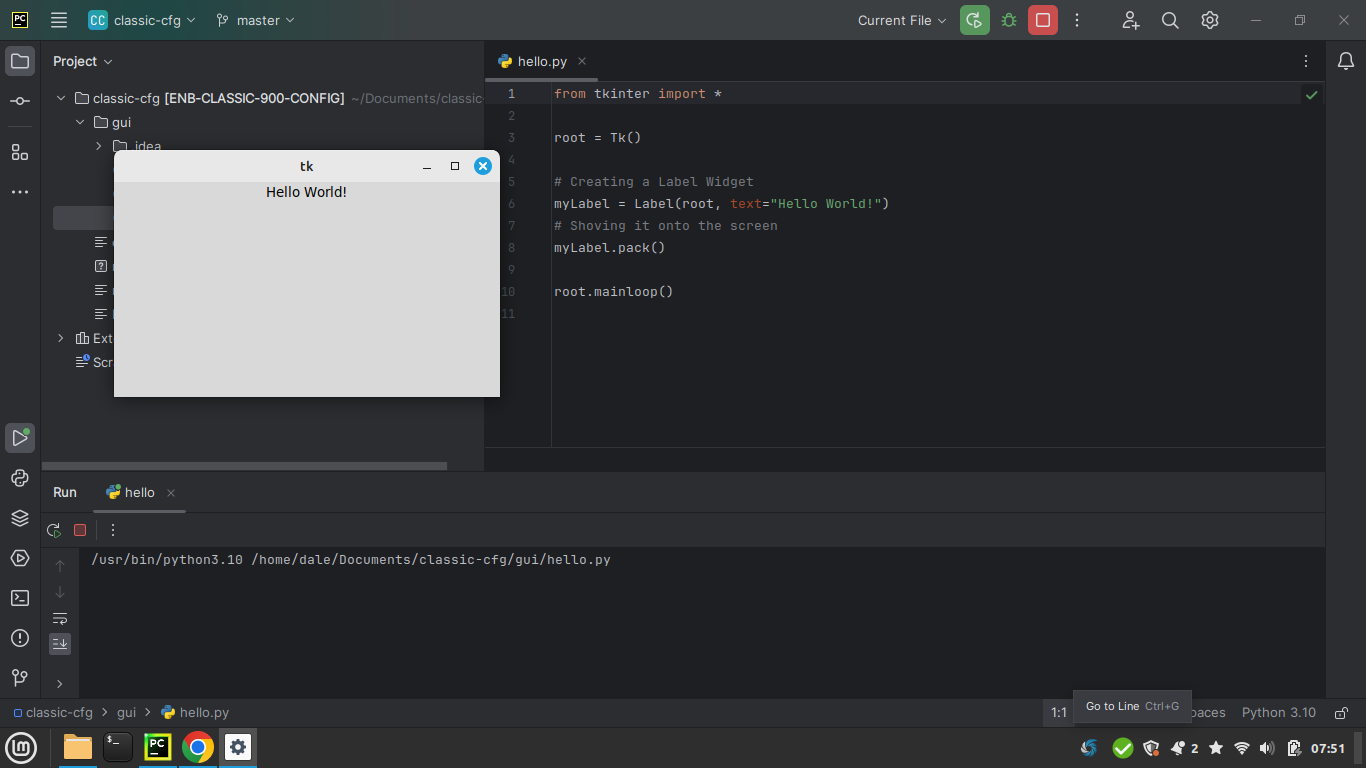Toggle soft-wrap in the Run console output
Screen dimensions: 1366x768
[x=60, y=618]
